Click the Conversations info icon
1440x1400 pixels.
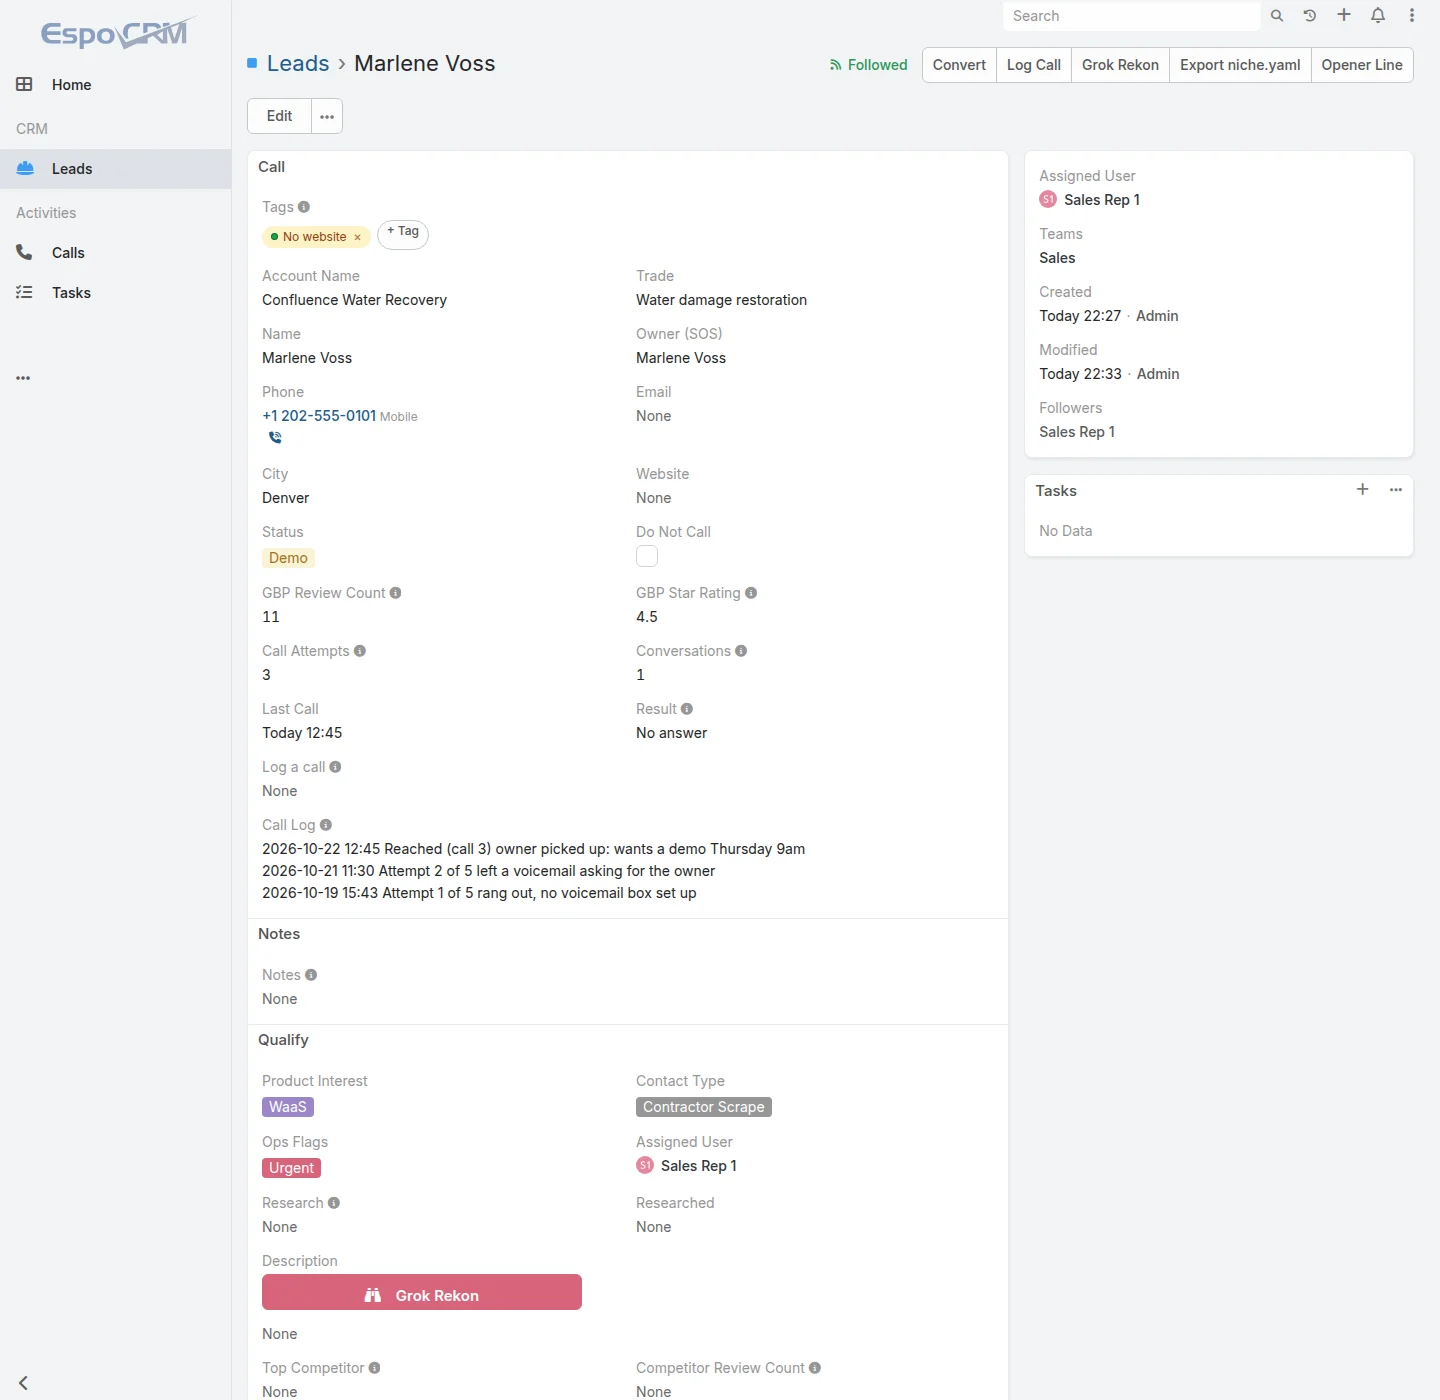[x=741, y=651]
